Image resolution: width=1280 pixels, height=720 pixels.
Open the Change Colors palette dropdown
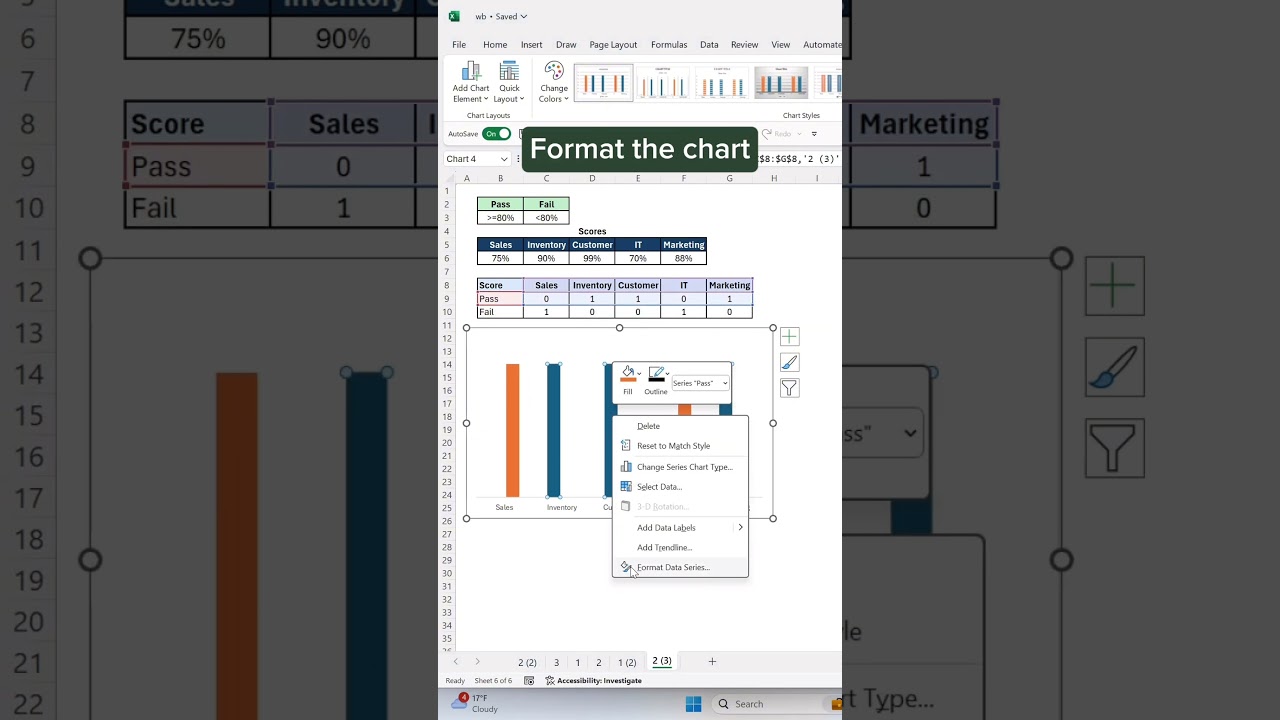[x=554, y=82]
